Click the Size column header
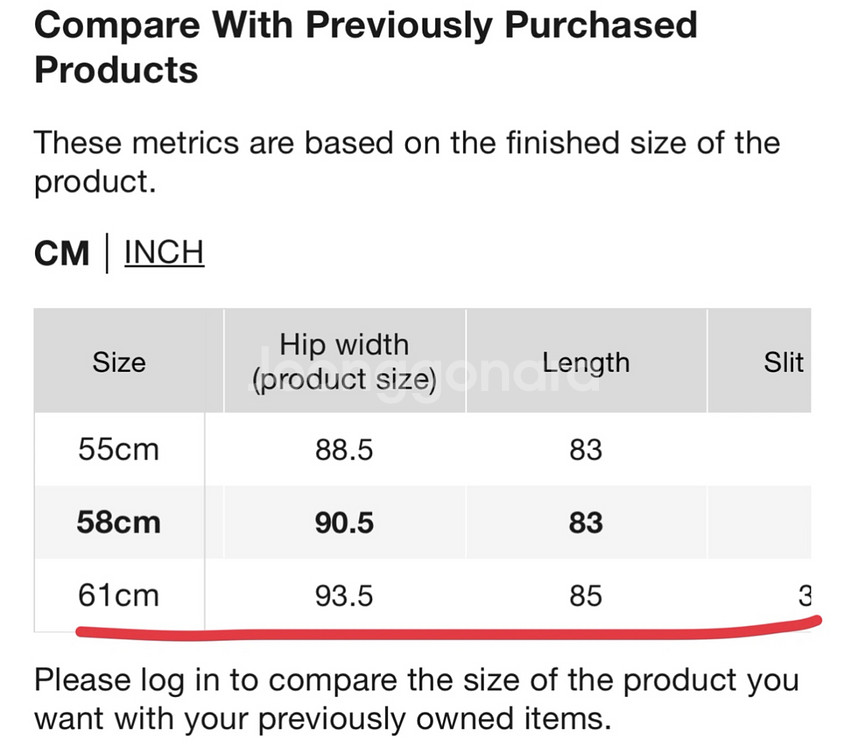Screen dimensions: 844x750 click(x=119, y=361)
